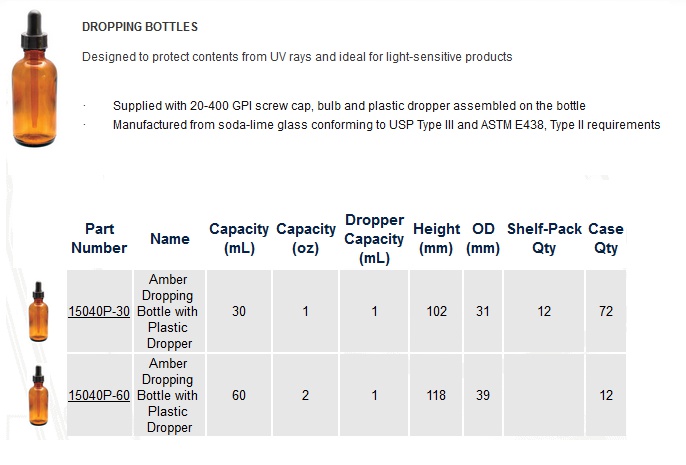Screen dimensions: 686x465
Task: Open the 15040P-60 part number link
Action: coord(99,395)
